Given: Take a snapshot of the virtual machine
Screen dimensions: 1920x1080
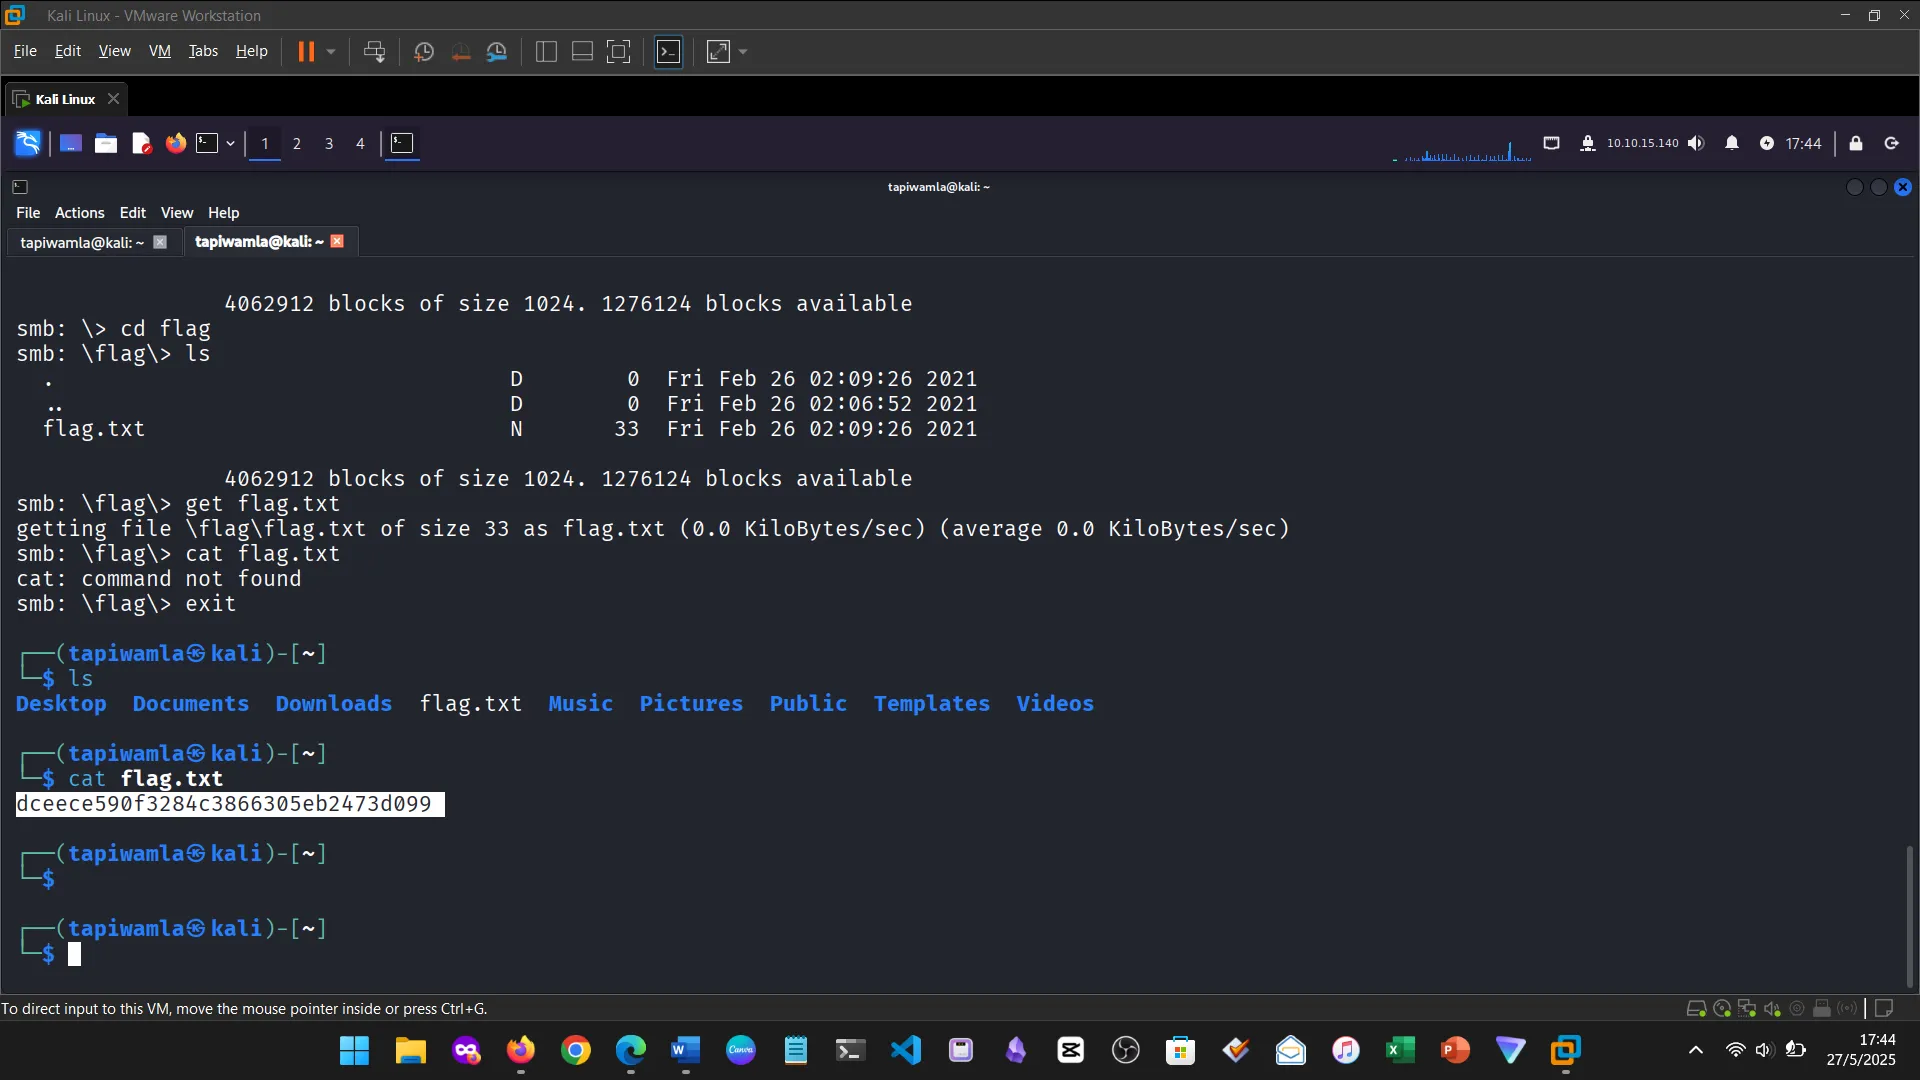Looking at the screenshot, I should coord(423,51).
